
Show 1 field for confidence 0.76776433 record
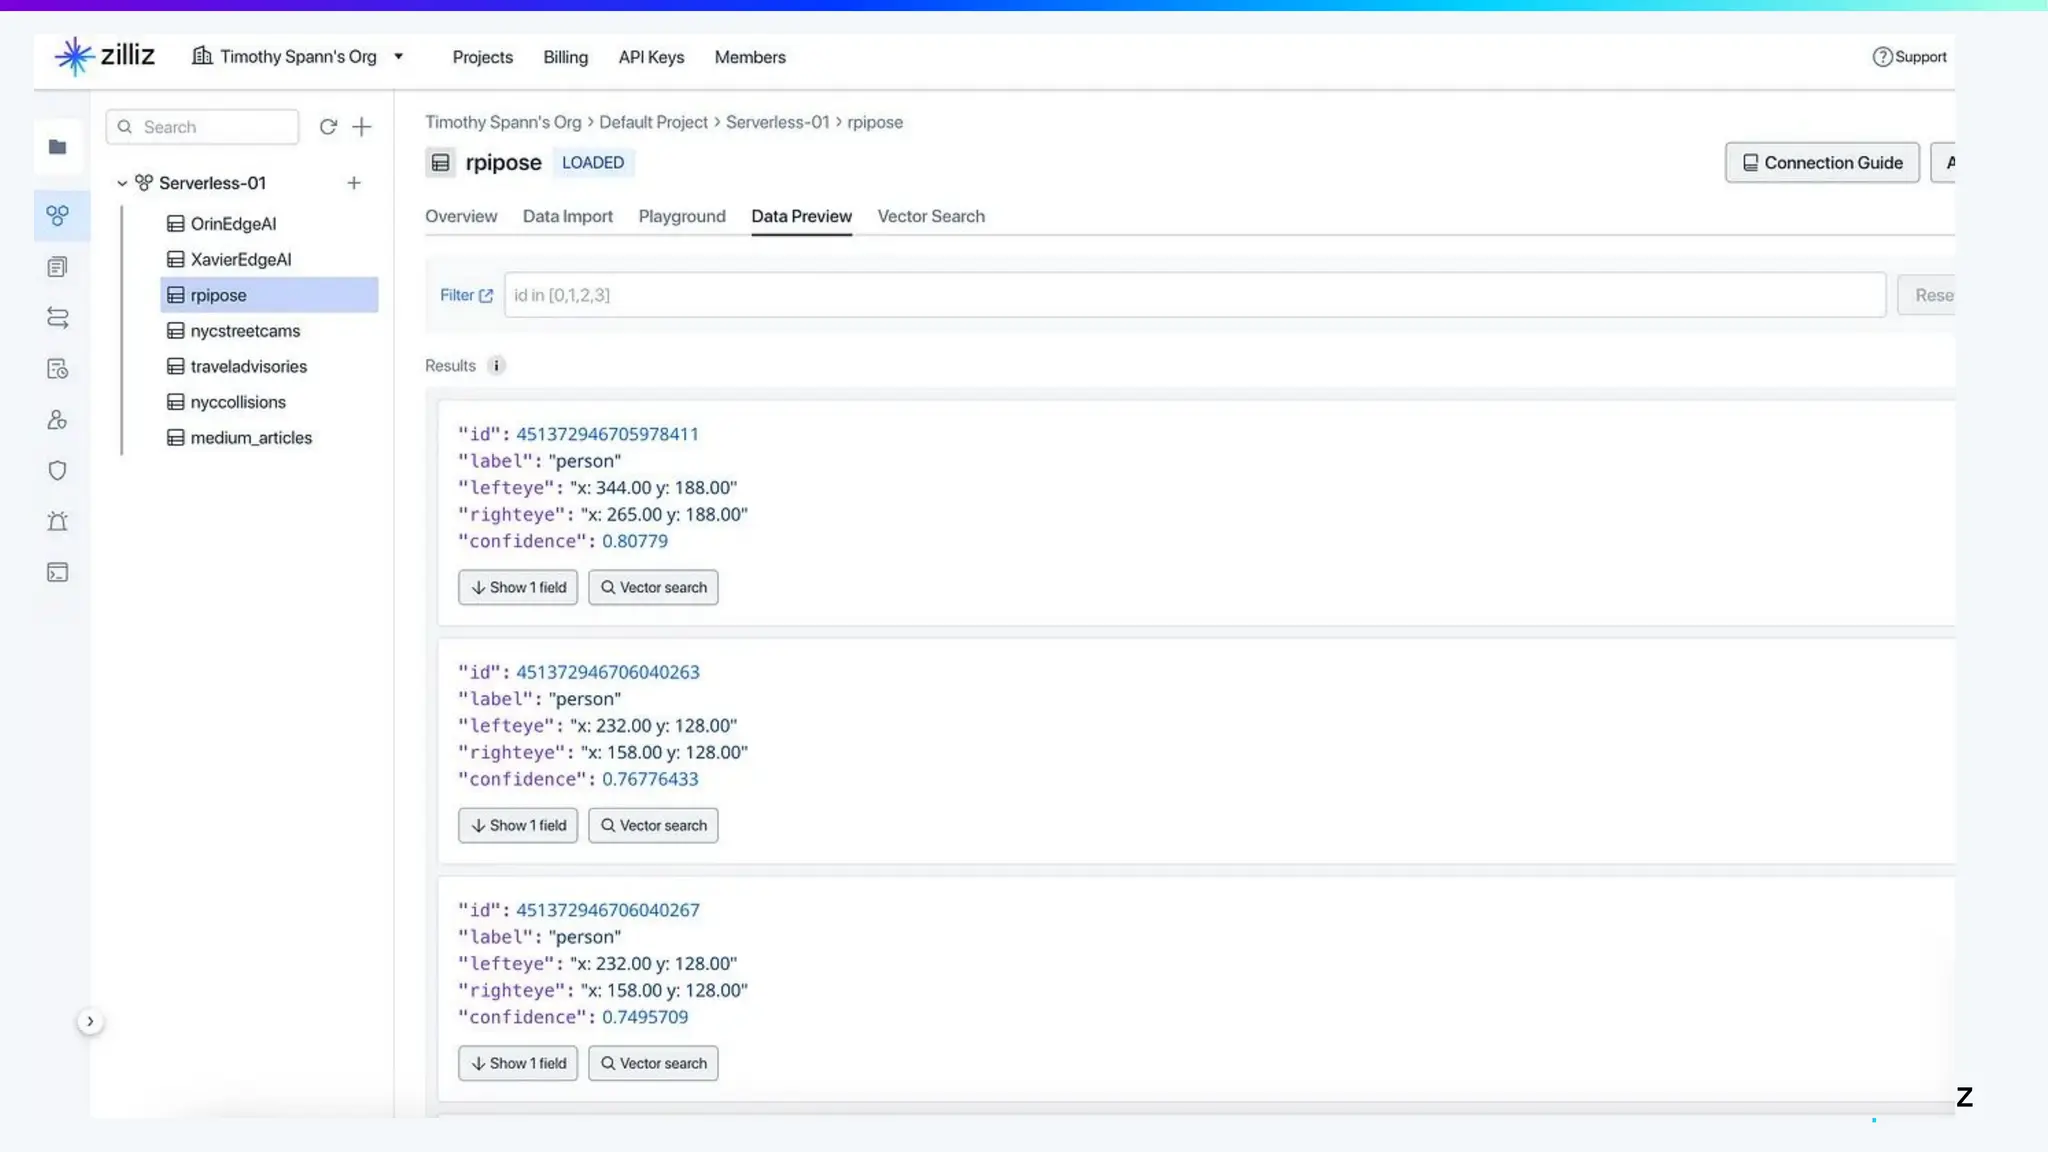pyautogui.click(x=518, y=825)
